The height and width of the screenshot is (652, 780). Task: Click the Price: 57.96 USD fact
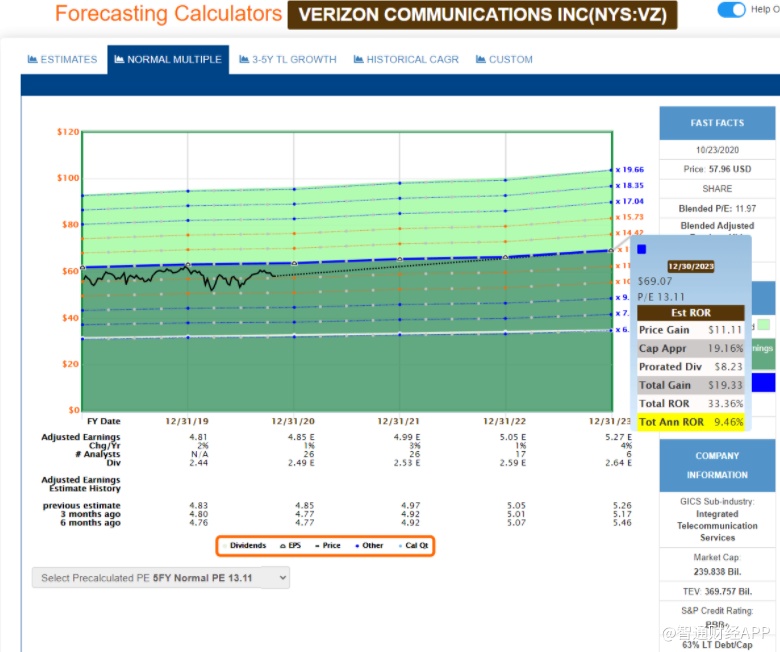pyautogui.click(x=717, y=169)
